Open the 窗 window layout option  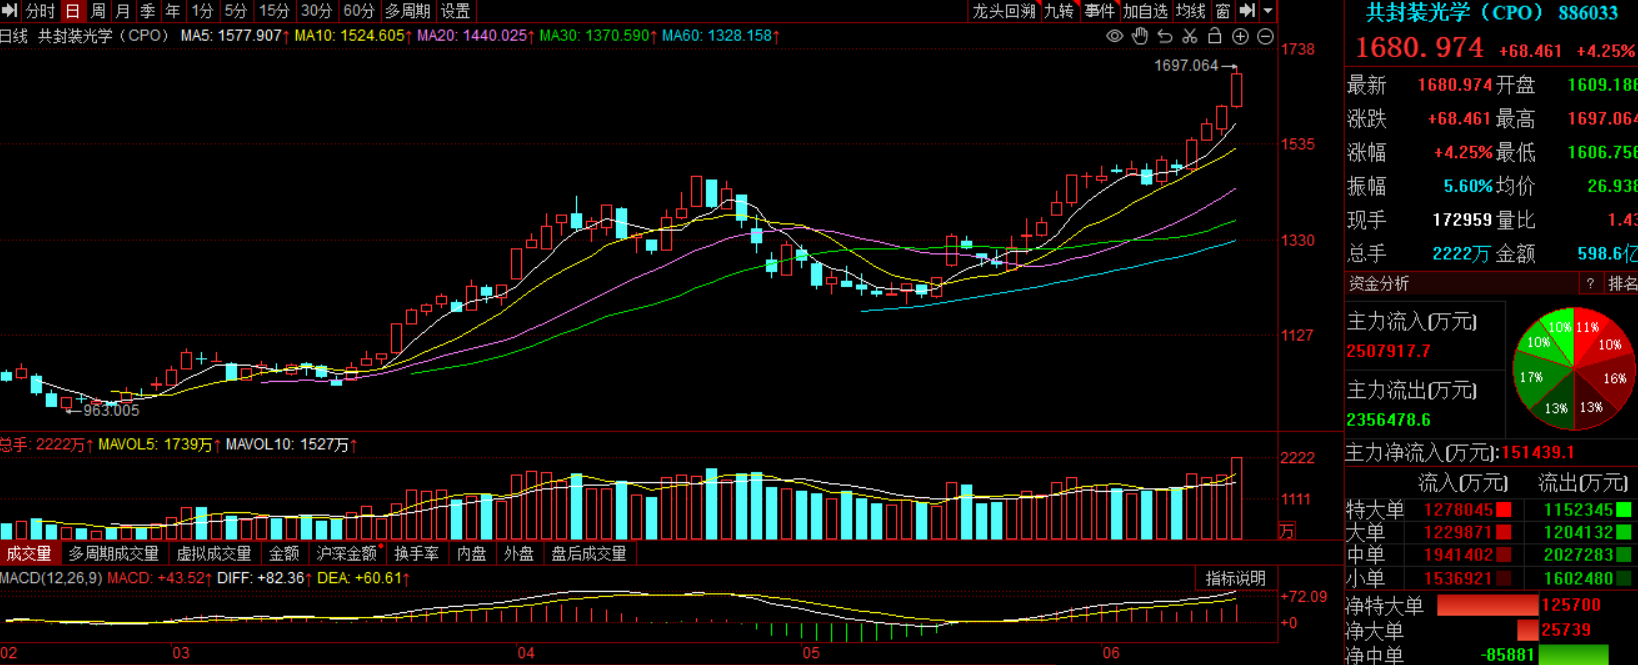1223,11
